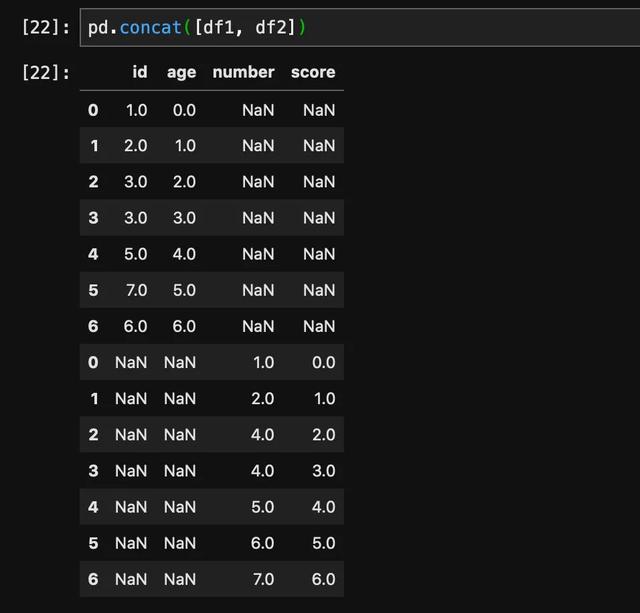Click the 'number' column header

tap(243, 72)
